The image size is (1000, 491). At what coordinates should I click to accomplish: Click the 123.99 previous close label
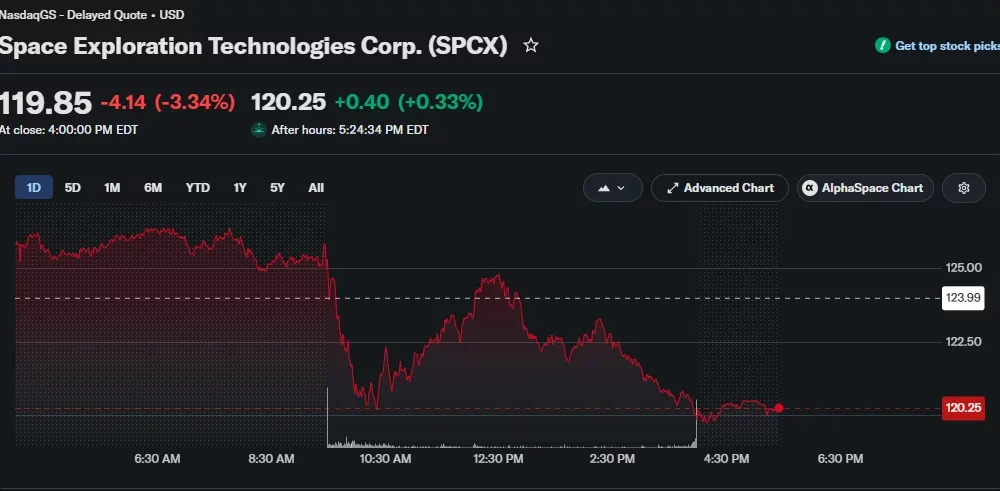click(963, 298)
